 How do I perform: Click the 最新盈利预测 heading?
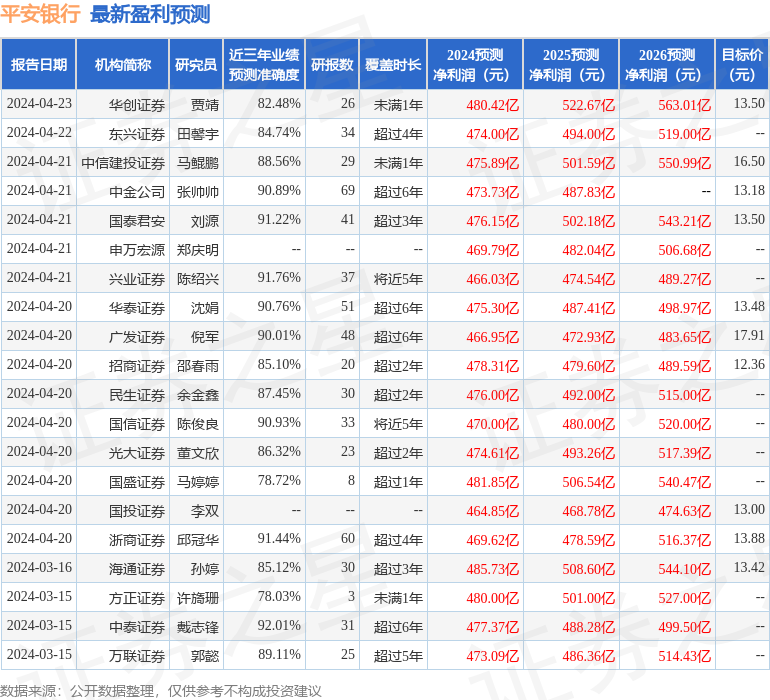pyautogui.click(x=150, y=14)
